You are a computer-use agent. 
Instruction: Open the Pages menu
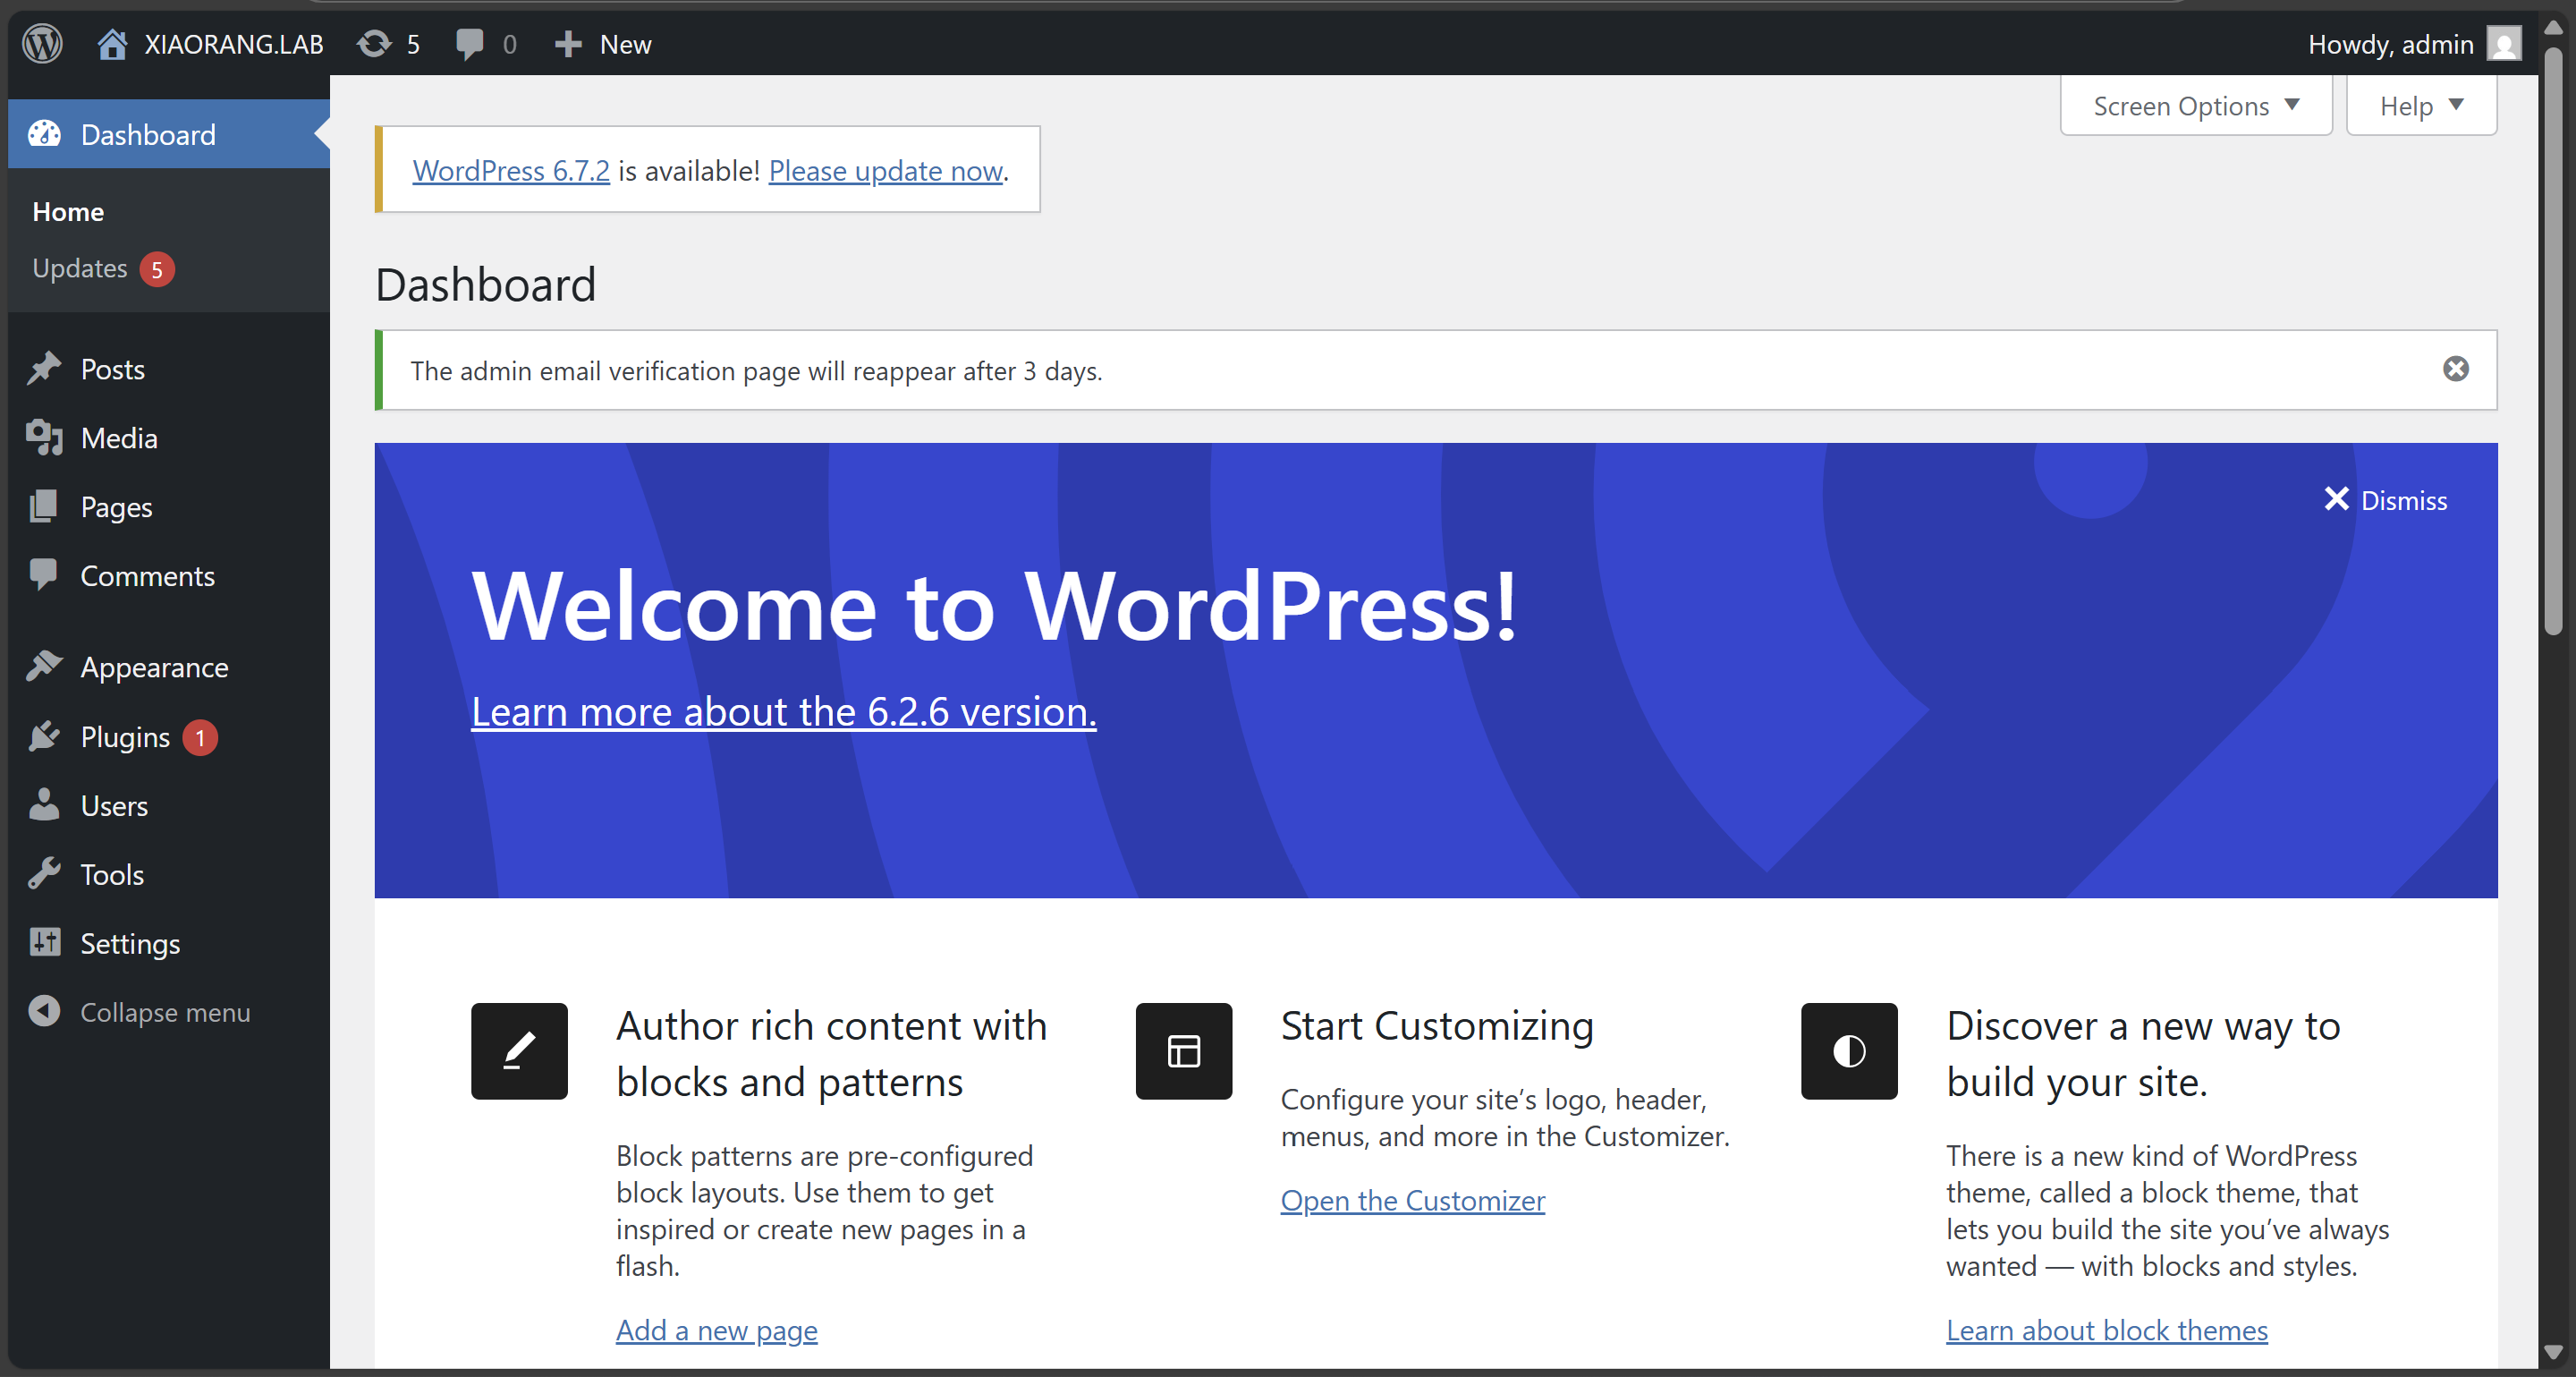tap(169, 507)
